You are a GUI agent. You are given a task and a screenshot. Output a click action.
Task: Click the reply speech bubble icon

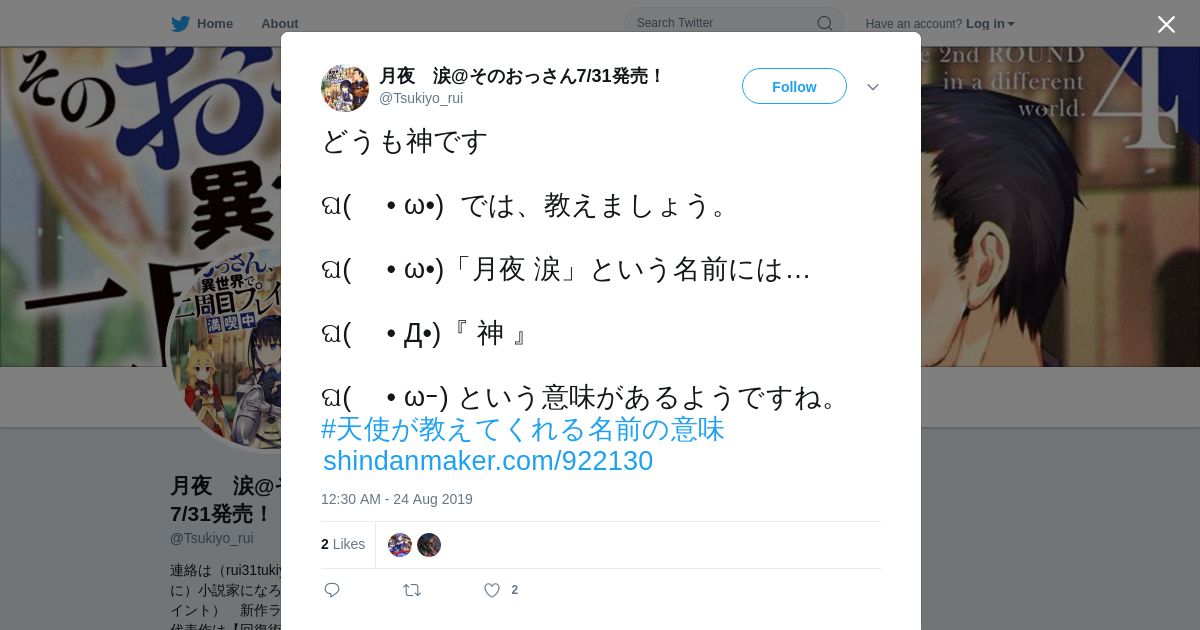[332, 590]
